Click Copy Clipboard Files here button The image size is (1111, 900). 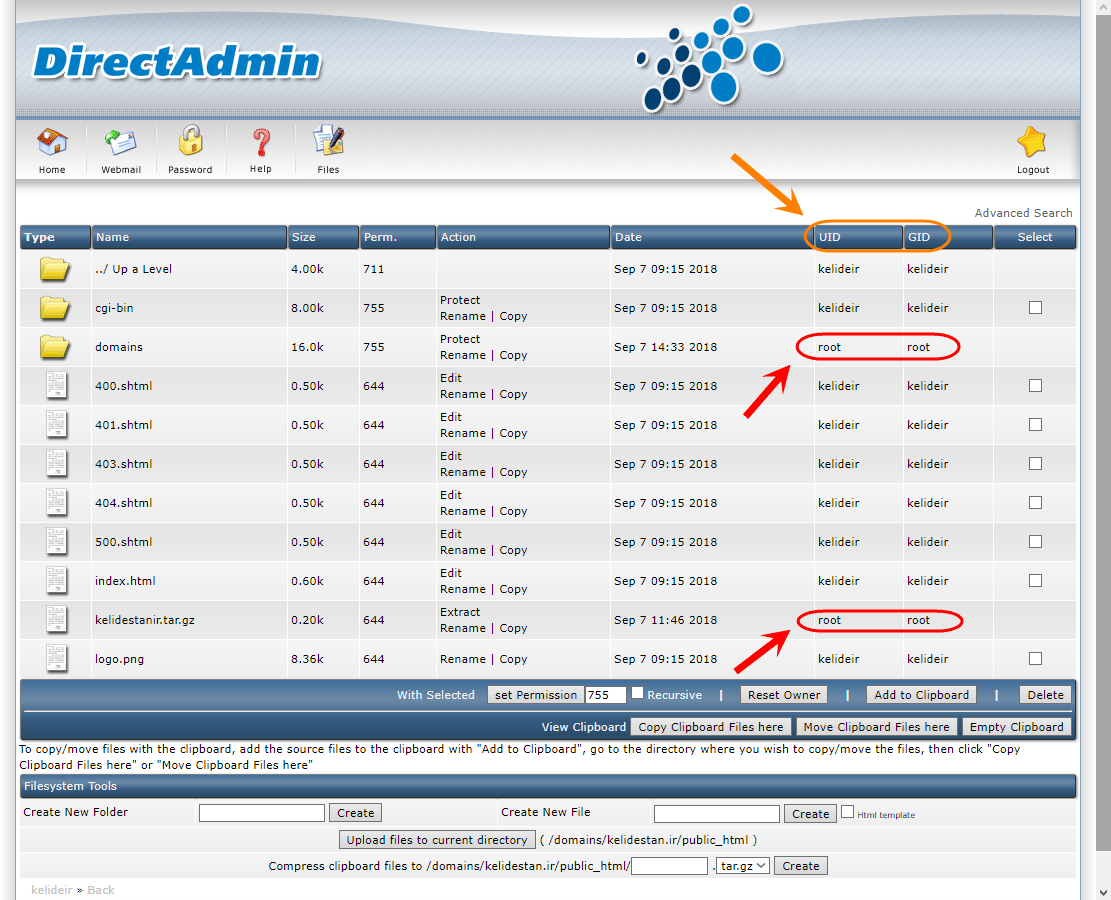point(711,727)
